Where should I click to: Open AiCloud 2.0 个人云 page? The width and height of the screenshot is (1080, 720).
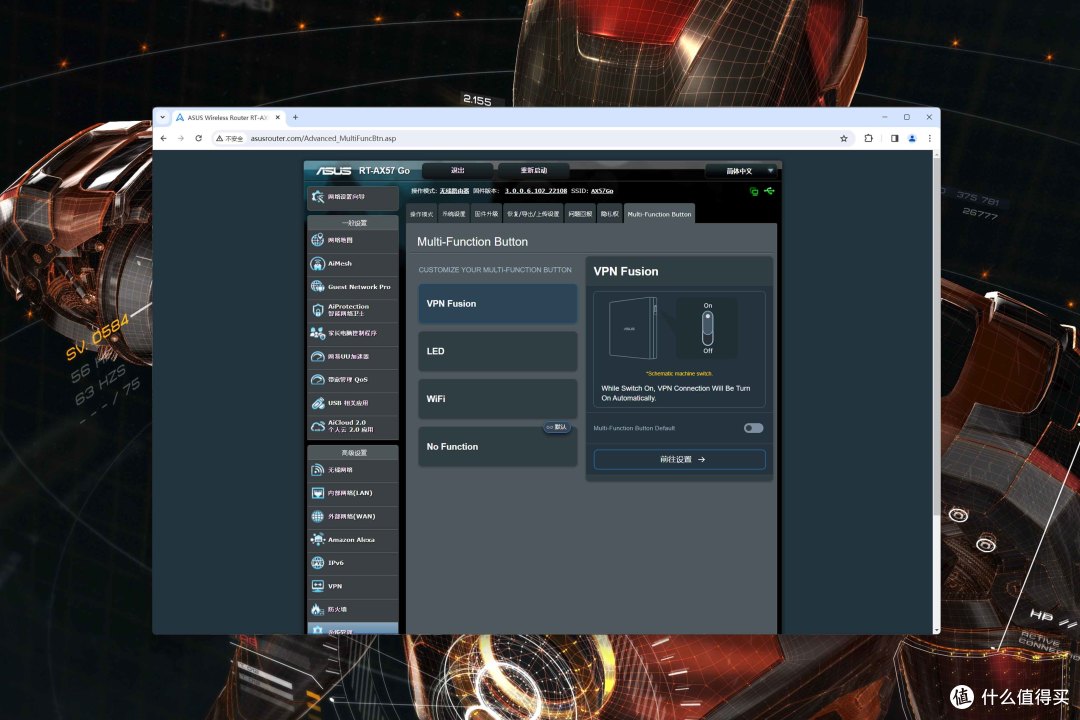[x=353, y=426]
